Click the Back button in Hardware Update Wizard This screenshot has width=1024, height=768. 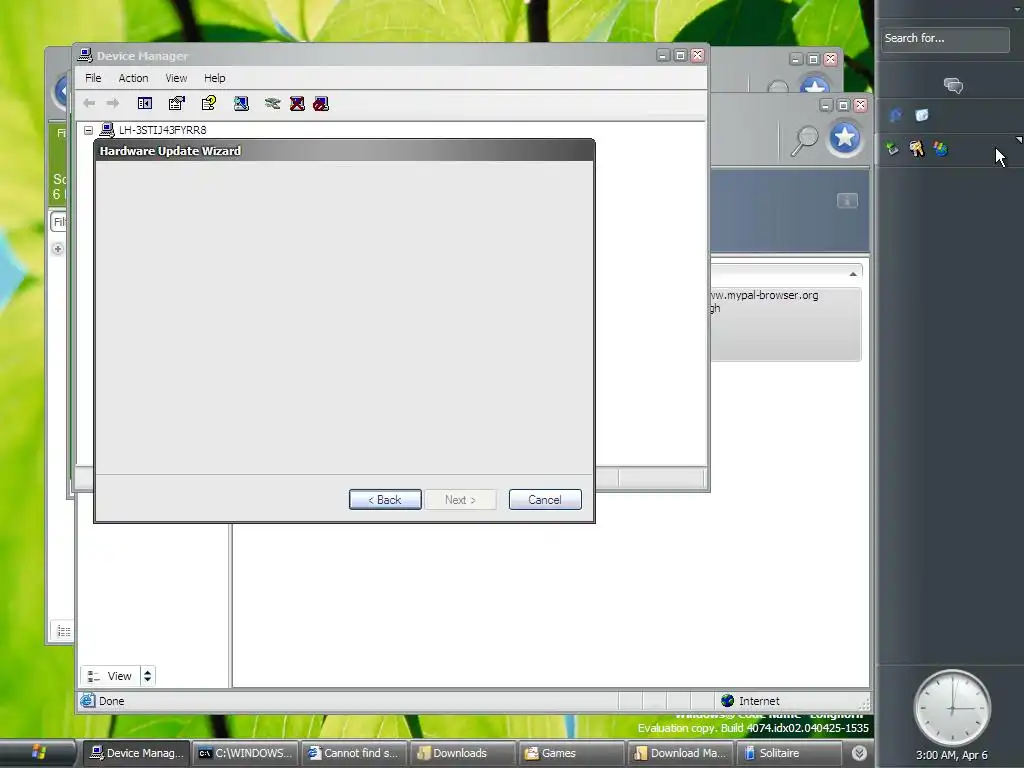click(385, 500)
